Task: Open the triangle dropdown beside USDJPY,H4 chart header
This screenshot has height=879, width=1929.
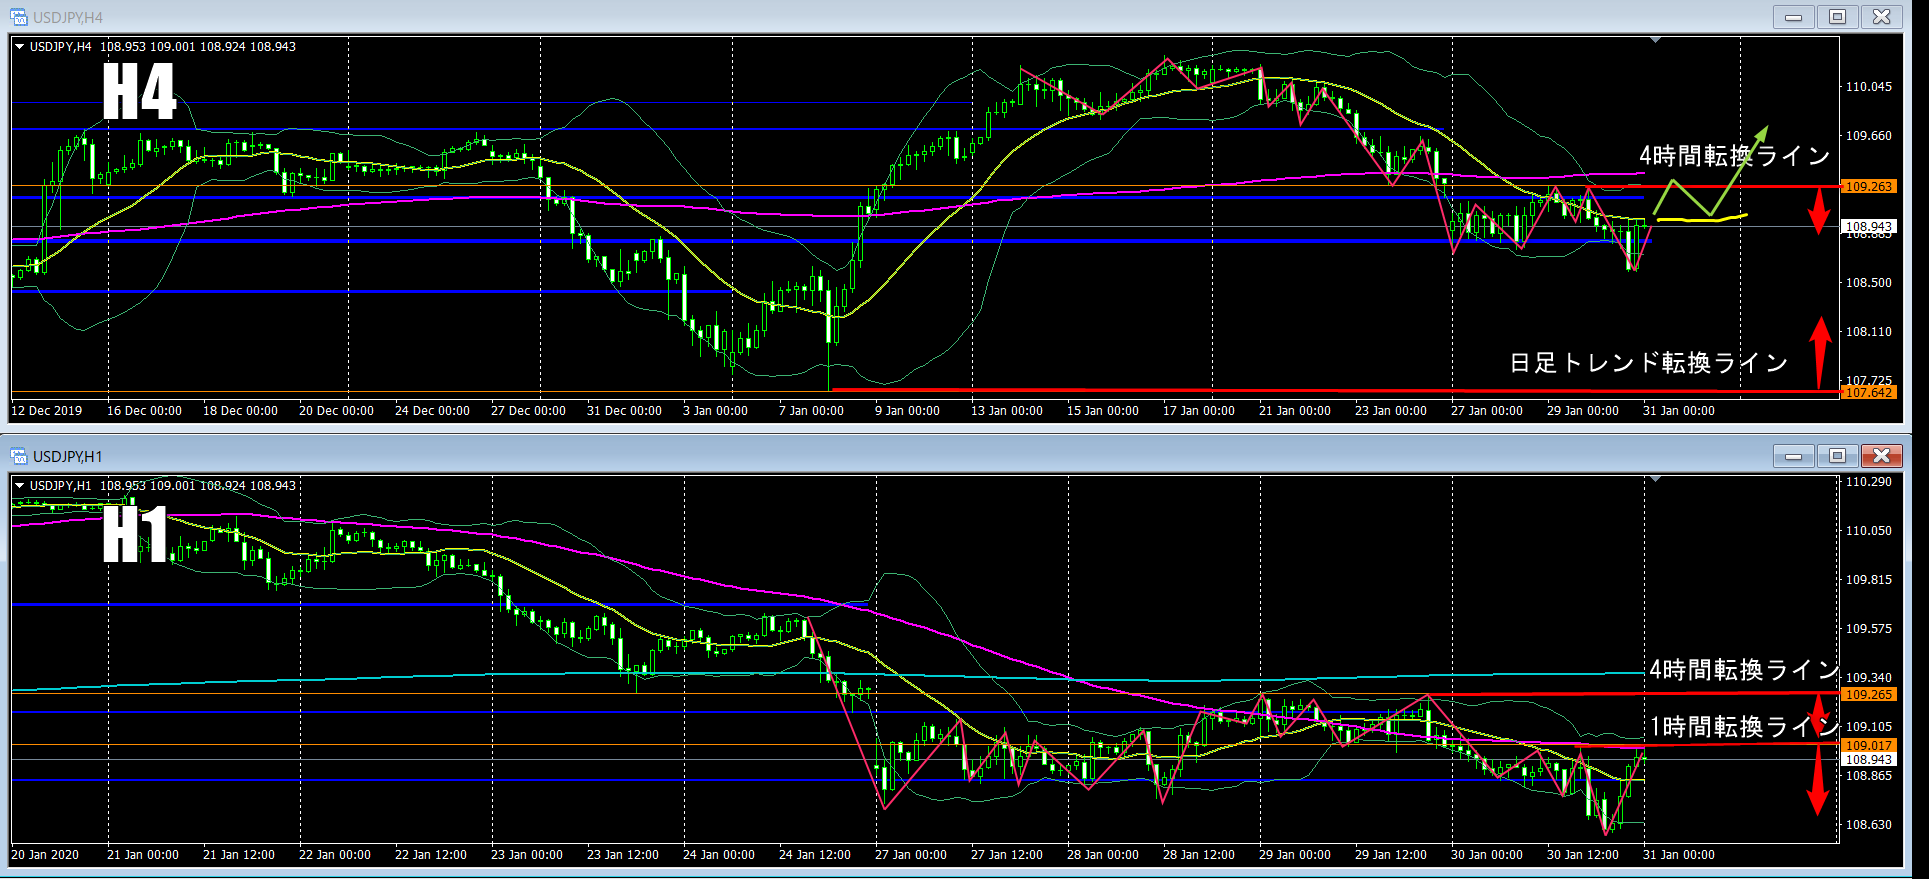Action: click(x=19, y=47)
